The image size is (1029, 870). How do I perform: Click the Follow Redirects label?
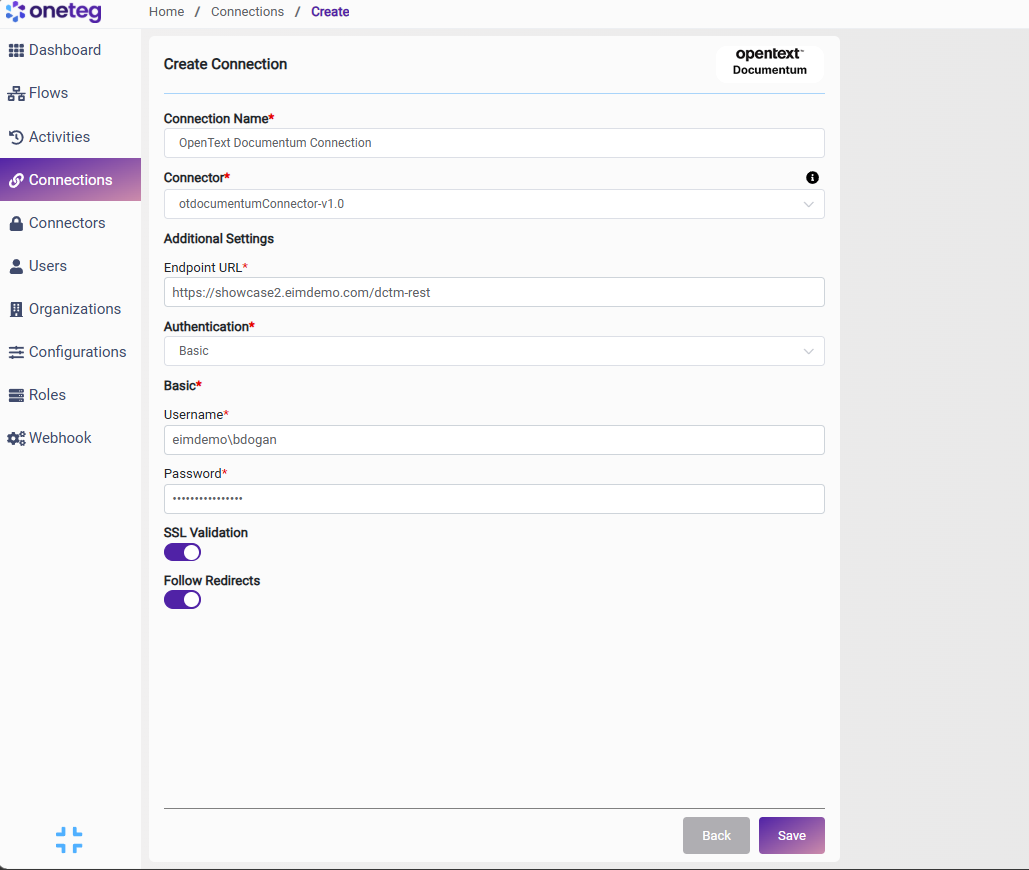(x=212, y=581)
